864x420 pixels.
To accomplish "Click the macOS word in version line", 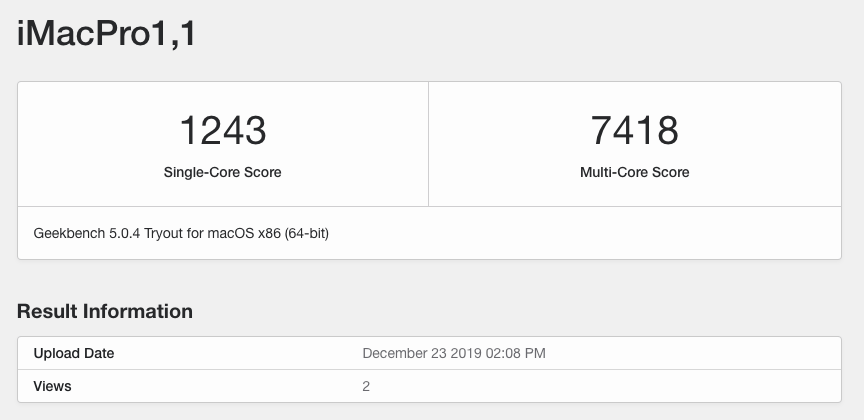I will tap(232, 234).
